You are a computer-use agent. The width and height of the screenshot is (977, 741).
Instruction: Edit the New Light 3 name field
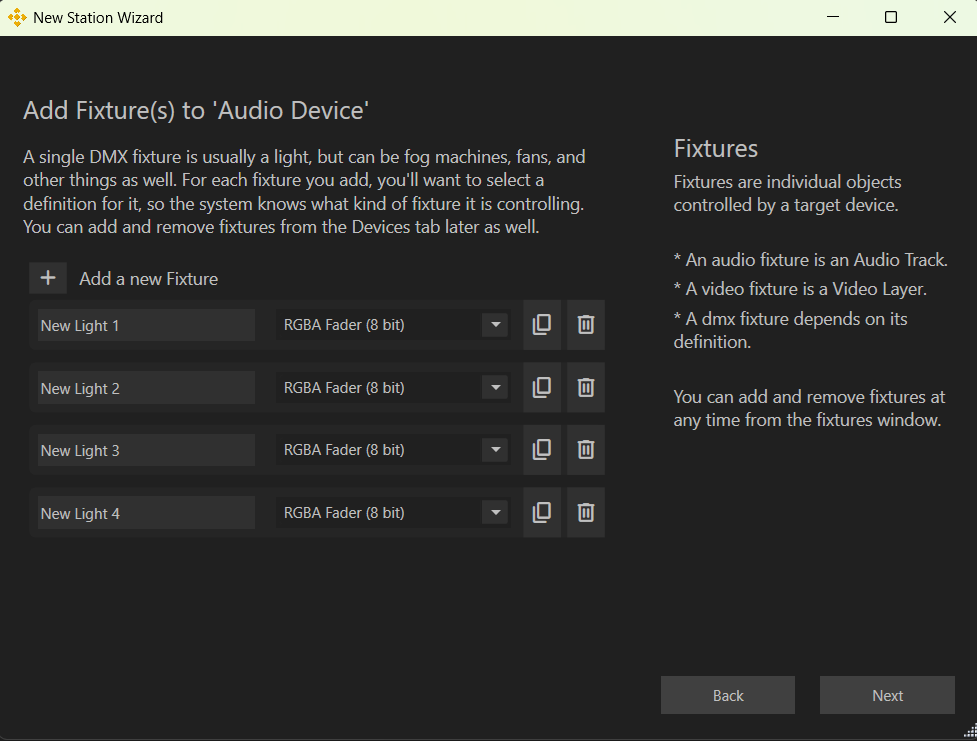[x=146, y=450]
